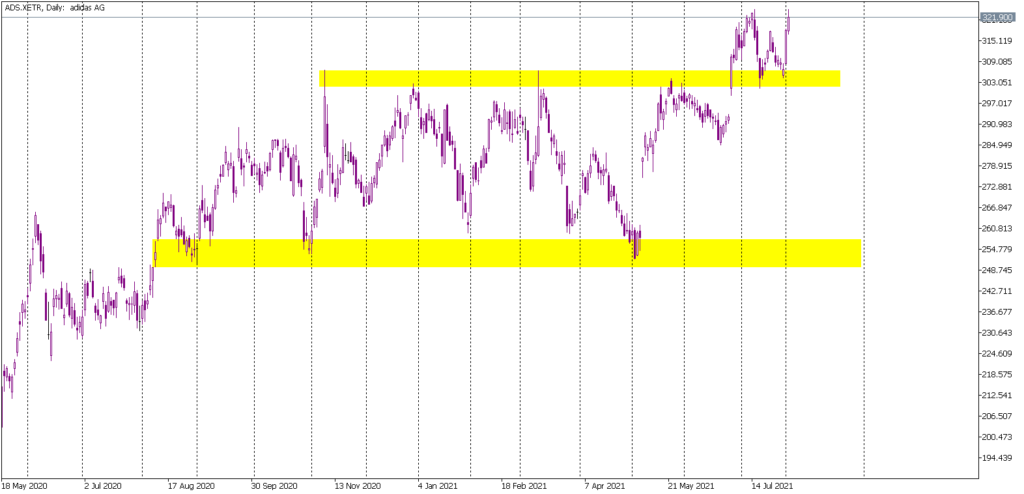Click the 236.677 price axis label
The height and width of the screenshot is (494, 1024).
[x=997, y=312]
